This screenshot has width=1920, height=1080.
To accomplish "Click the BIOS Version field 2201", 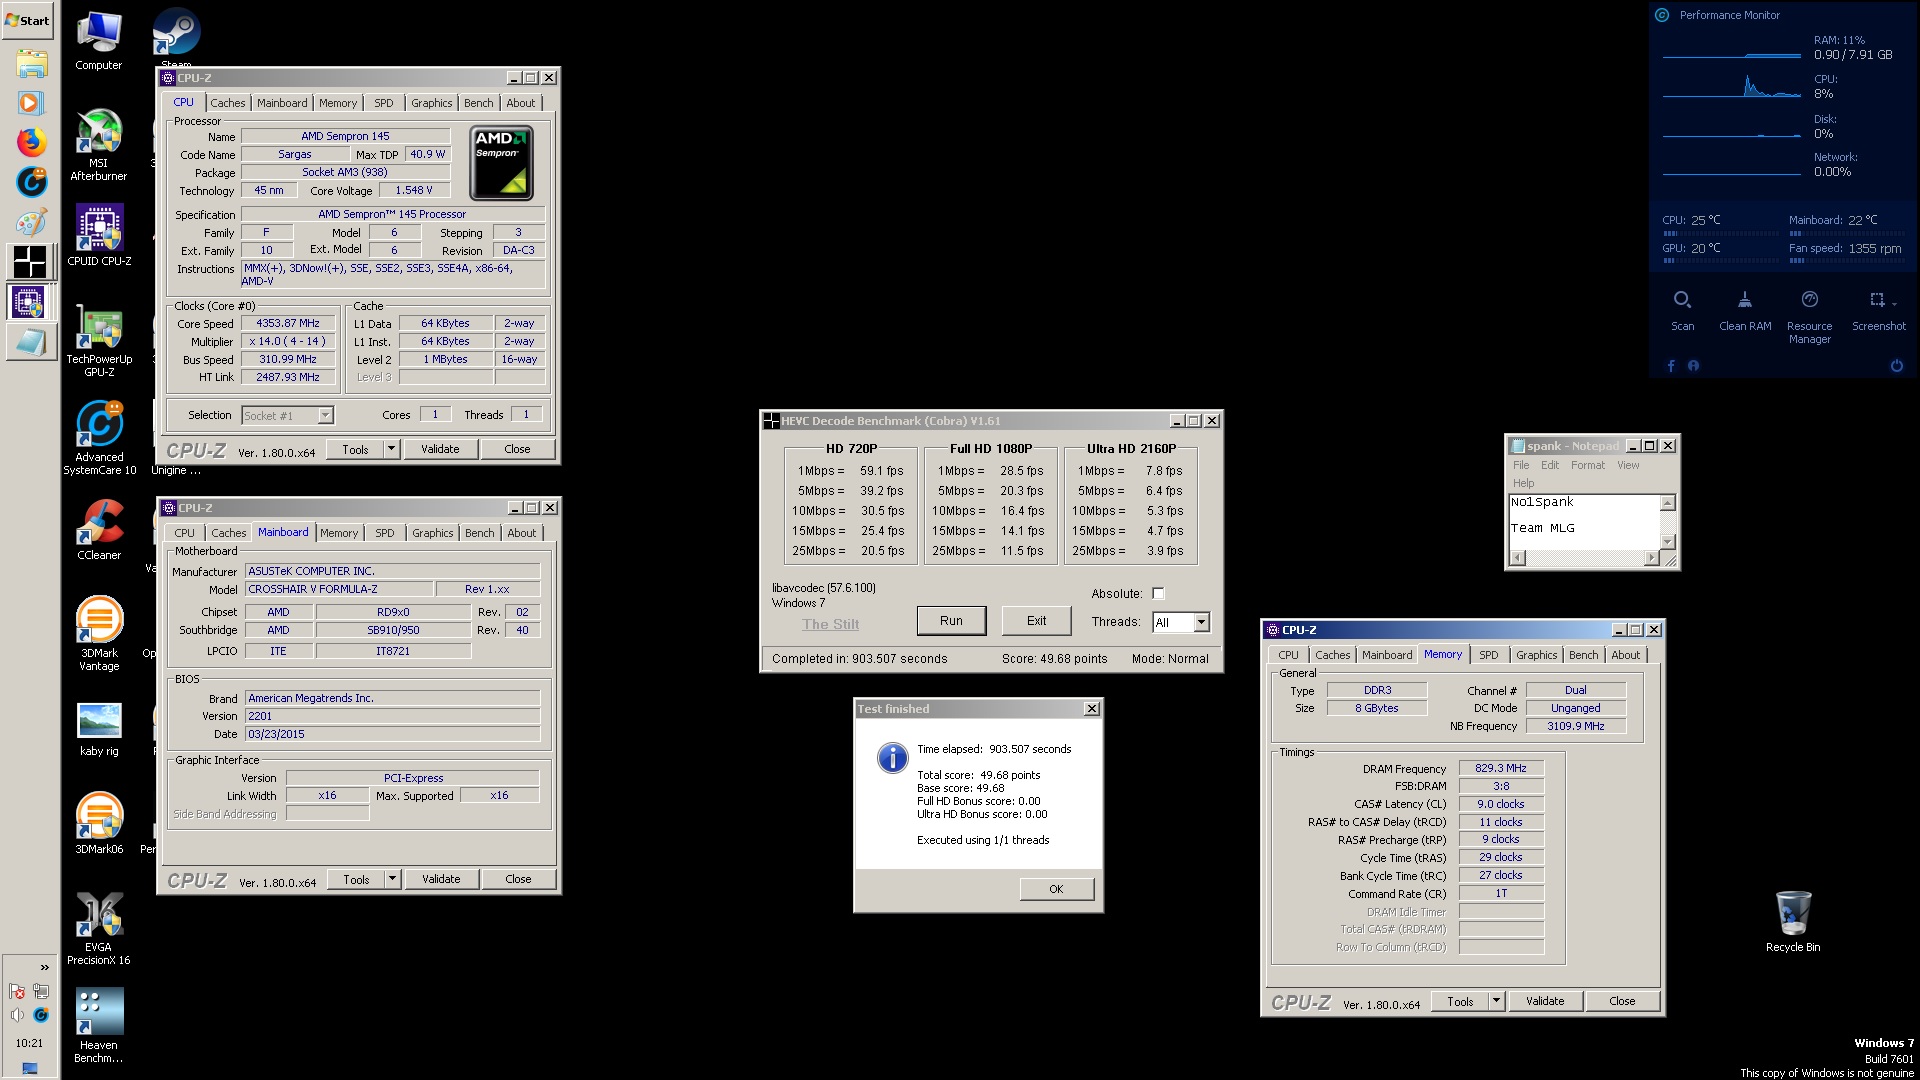I will [393, 716].
